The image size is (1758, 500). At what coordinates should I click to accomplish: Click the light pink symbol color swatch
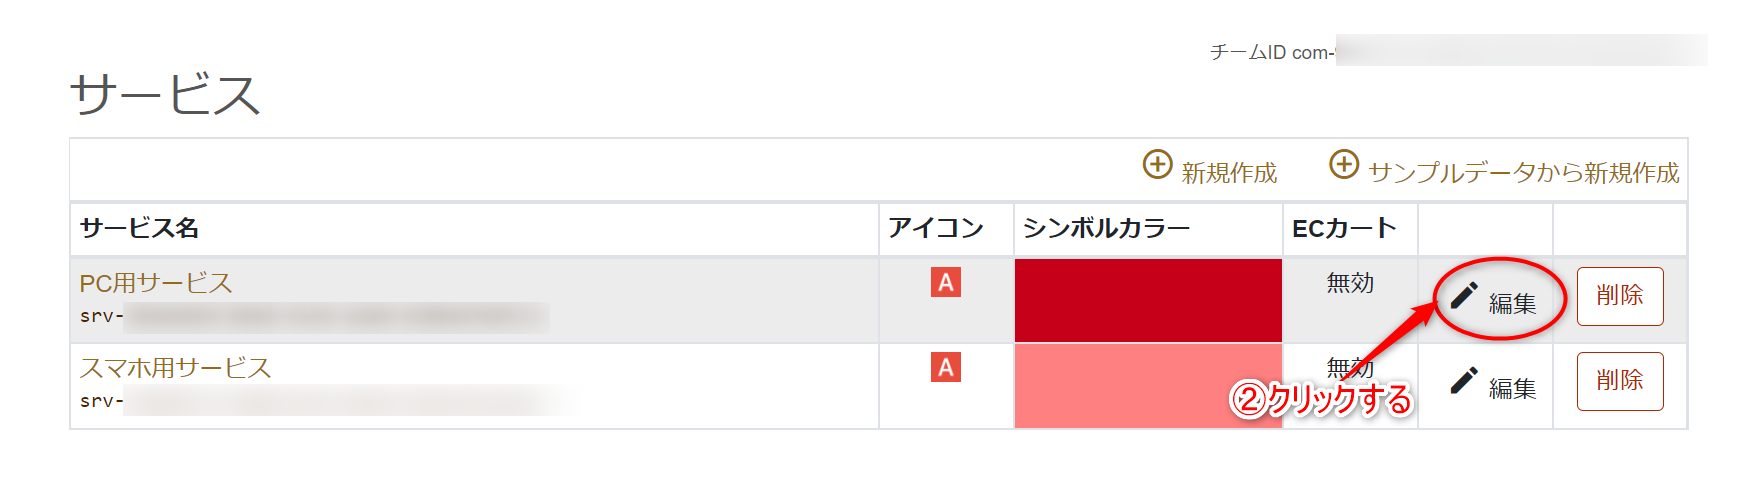point(1148,386)
